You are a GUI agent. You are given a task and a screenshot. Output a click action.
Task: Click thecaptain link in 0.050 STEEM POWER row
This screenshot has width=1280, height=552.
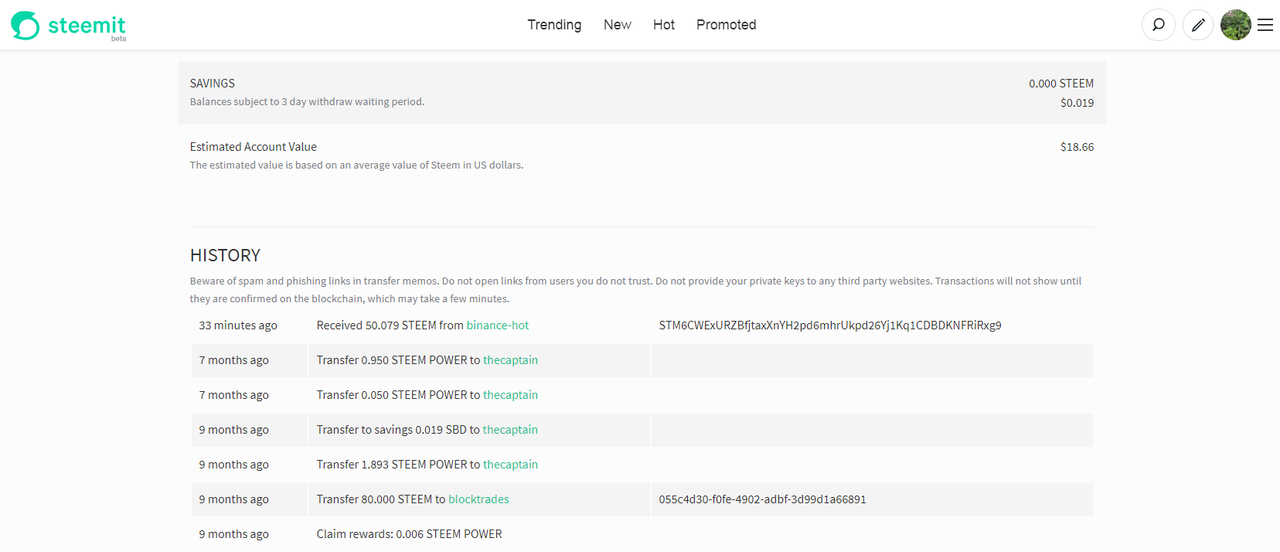coord(510,395)
